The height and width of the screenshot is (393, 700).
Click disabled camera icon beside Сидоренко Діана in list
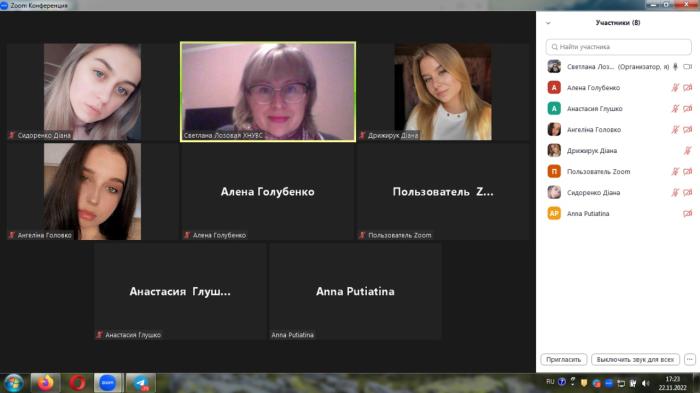coord(688,192)
